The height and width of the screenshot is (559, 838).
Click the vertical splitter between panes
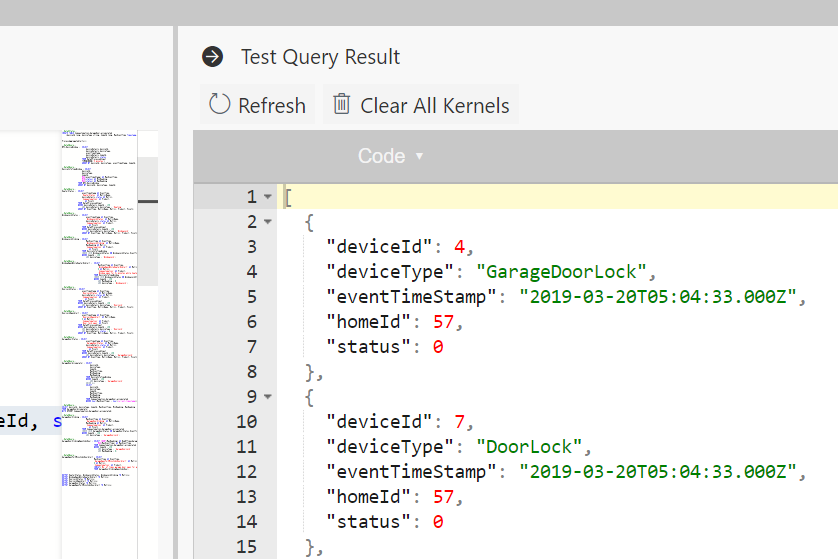(x=175, y=292)
